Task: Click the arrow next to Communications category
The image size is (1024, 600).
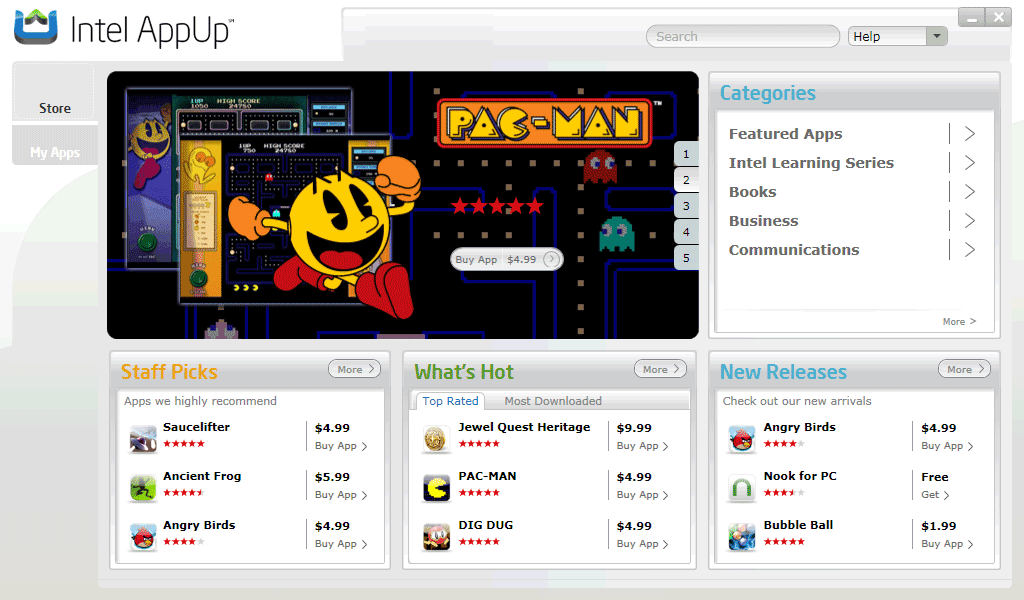Action: pyautogui.click(x=970, y=249)
